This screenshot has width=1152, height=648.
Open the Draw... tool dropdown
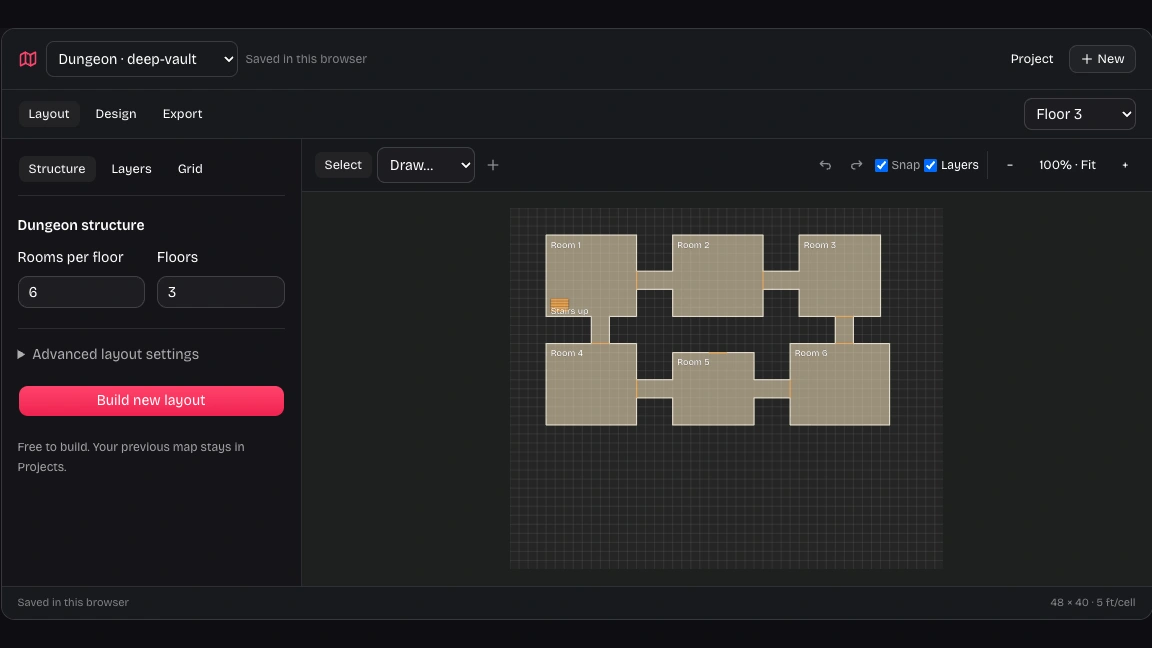[x=425, y=165]
